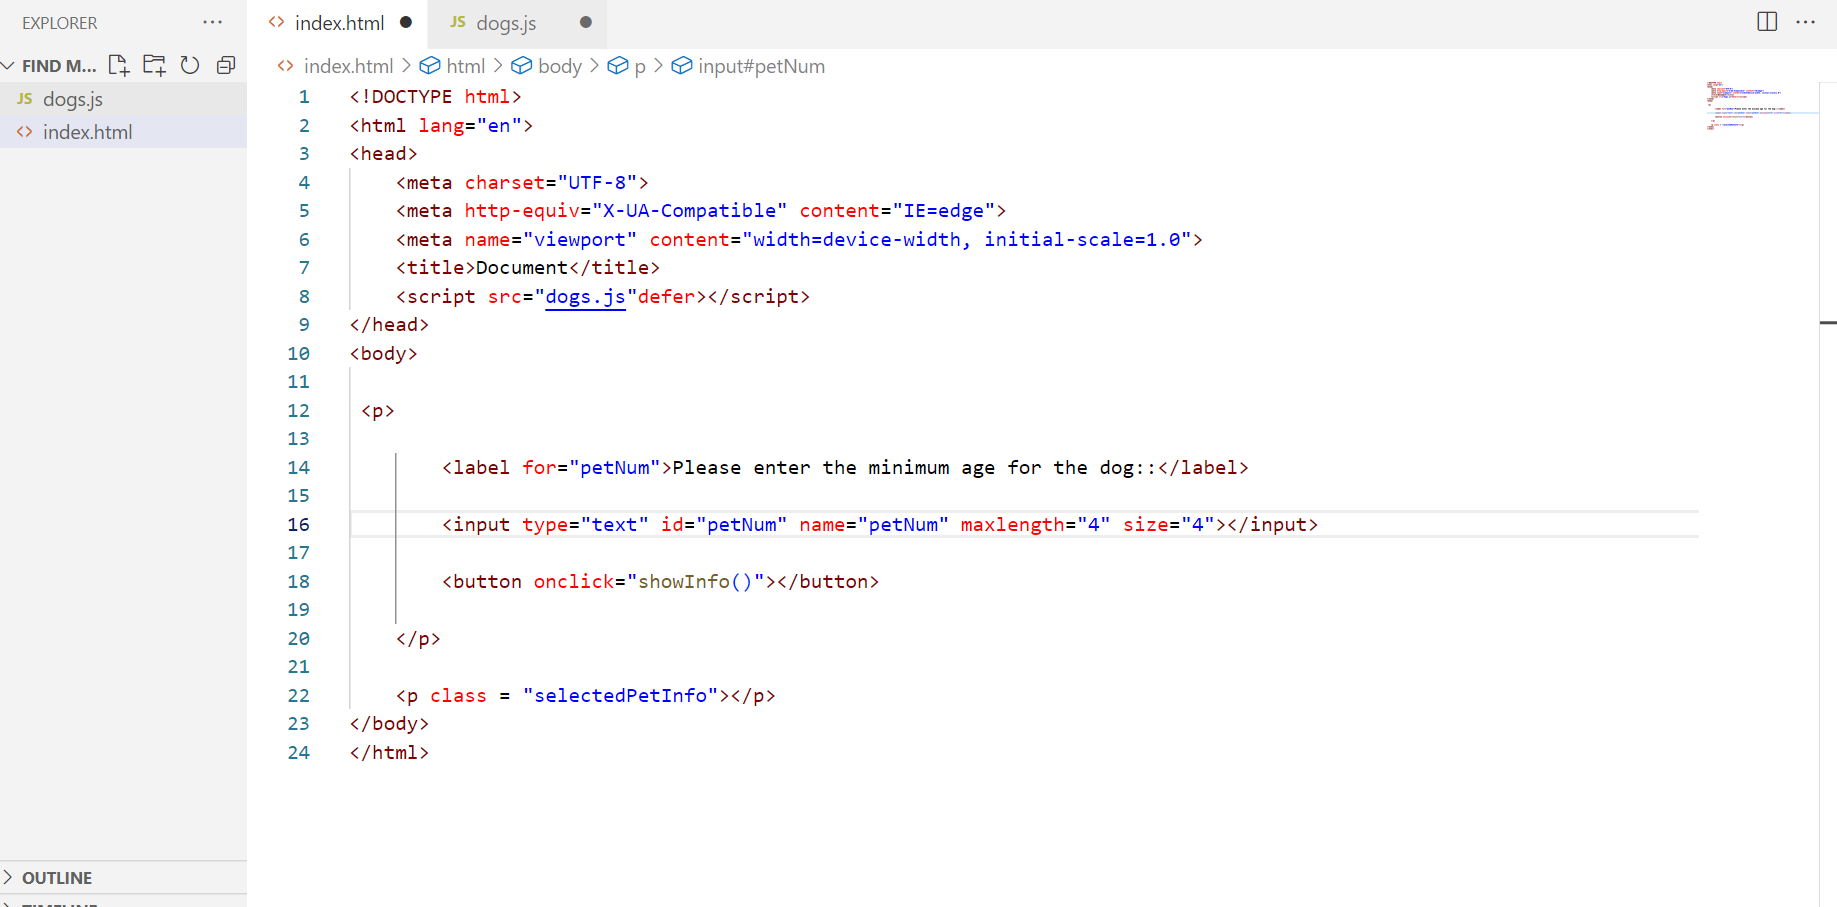Click the EXPLORER panel title

[60, 23]
